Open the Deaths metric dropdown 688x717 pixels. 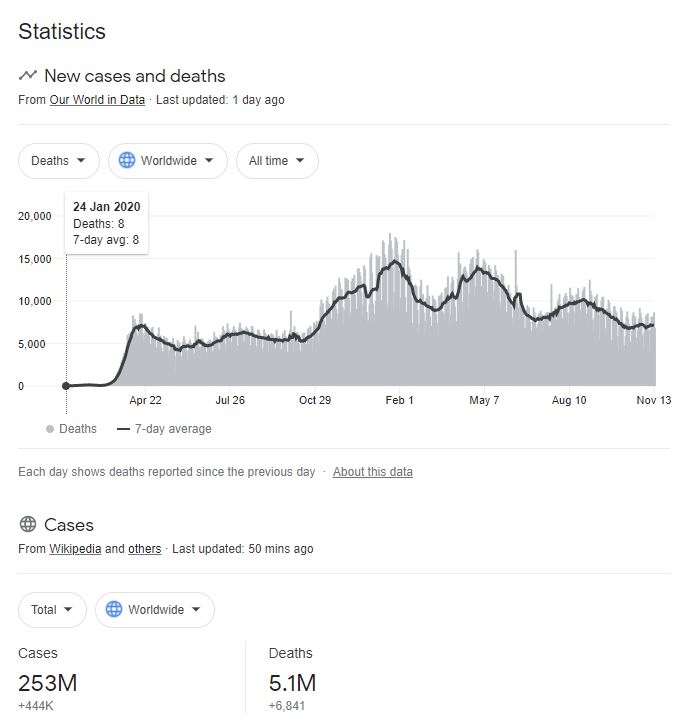(59, 160)
